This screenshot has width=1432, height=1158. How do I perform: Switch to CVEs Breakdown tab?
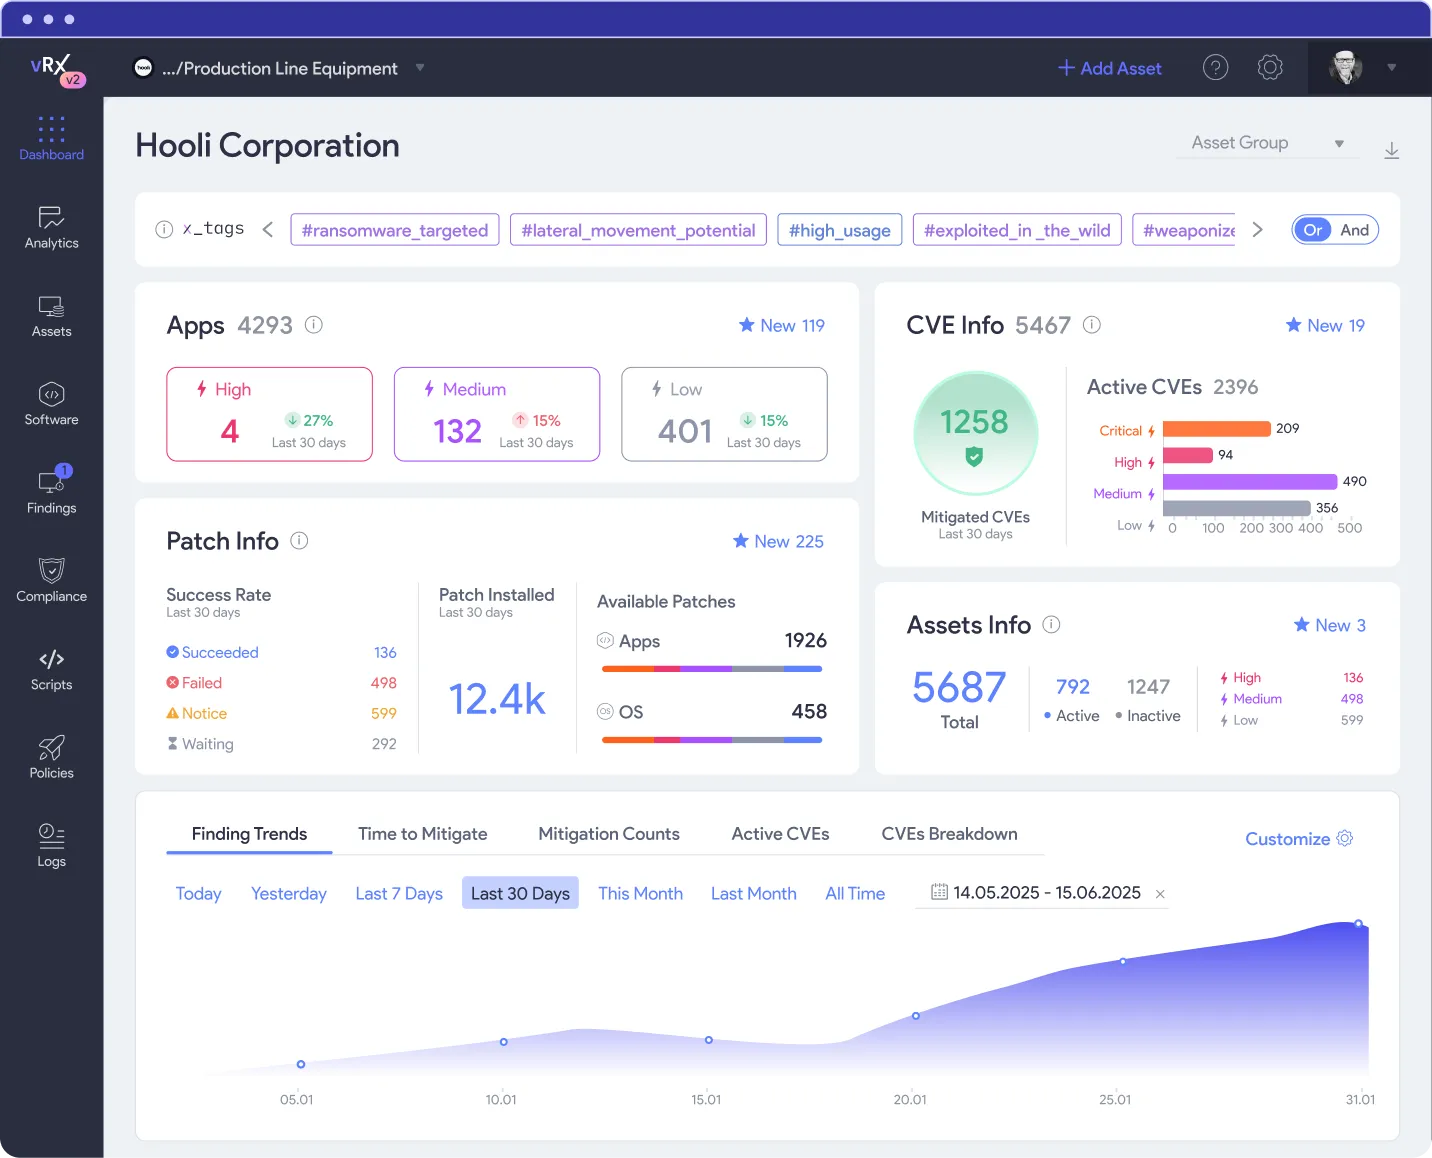tap(949, 834)
